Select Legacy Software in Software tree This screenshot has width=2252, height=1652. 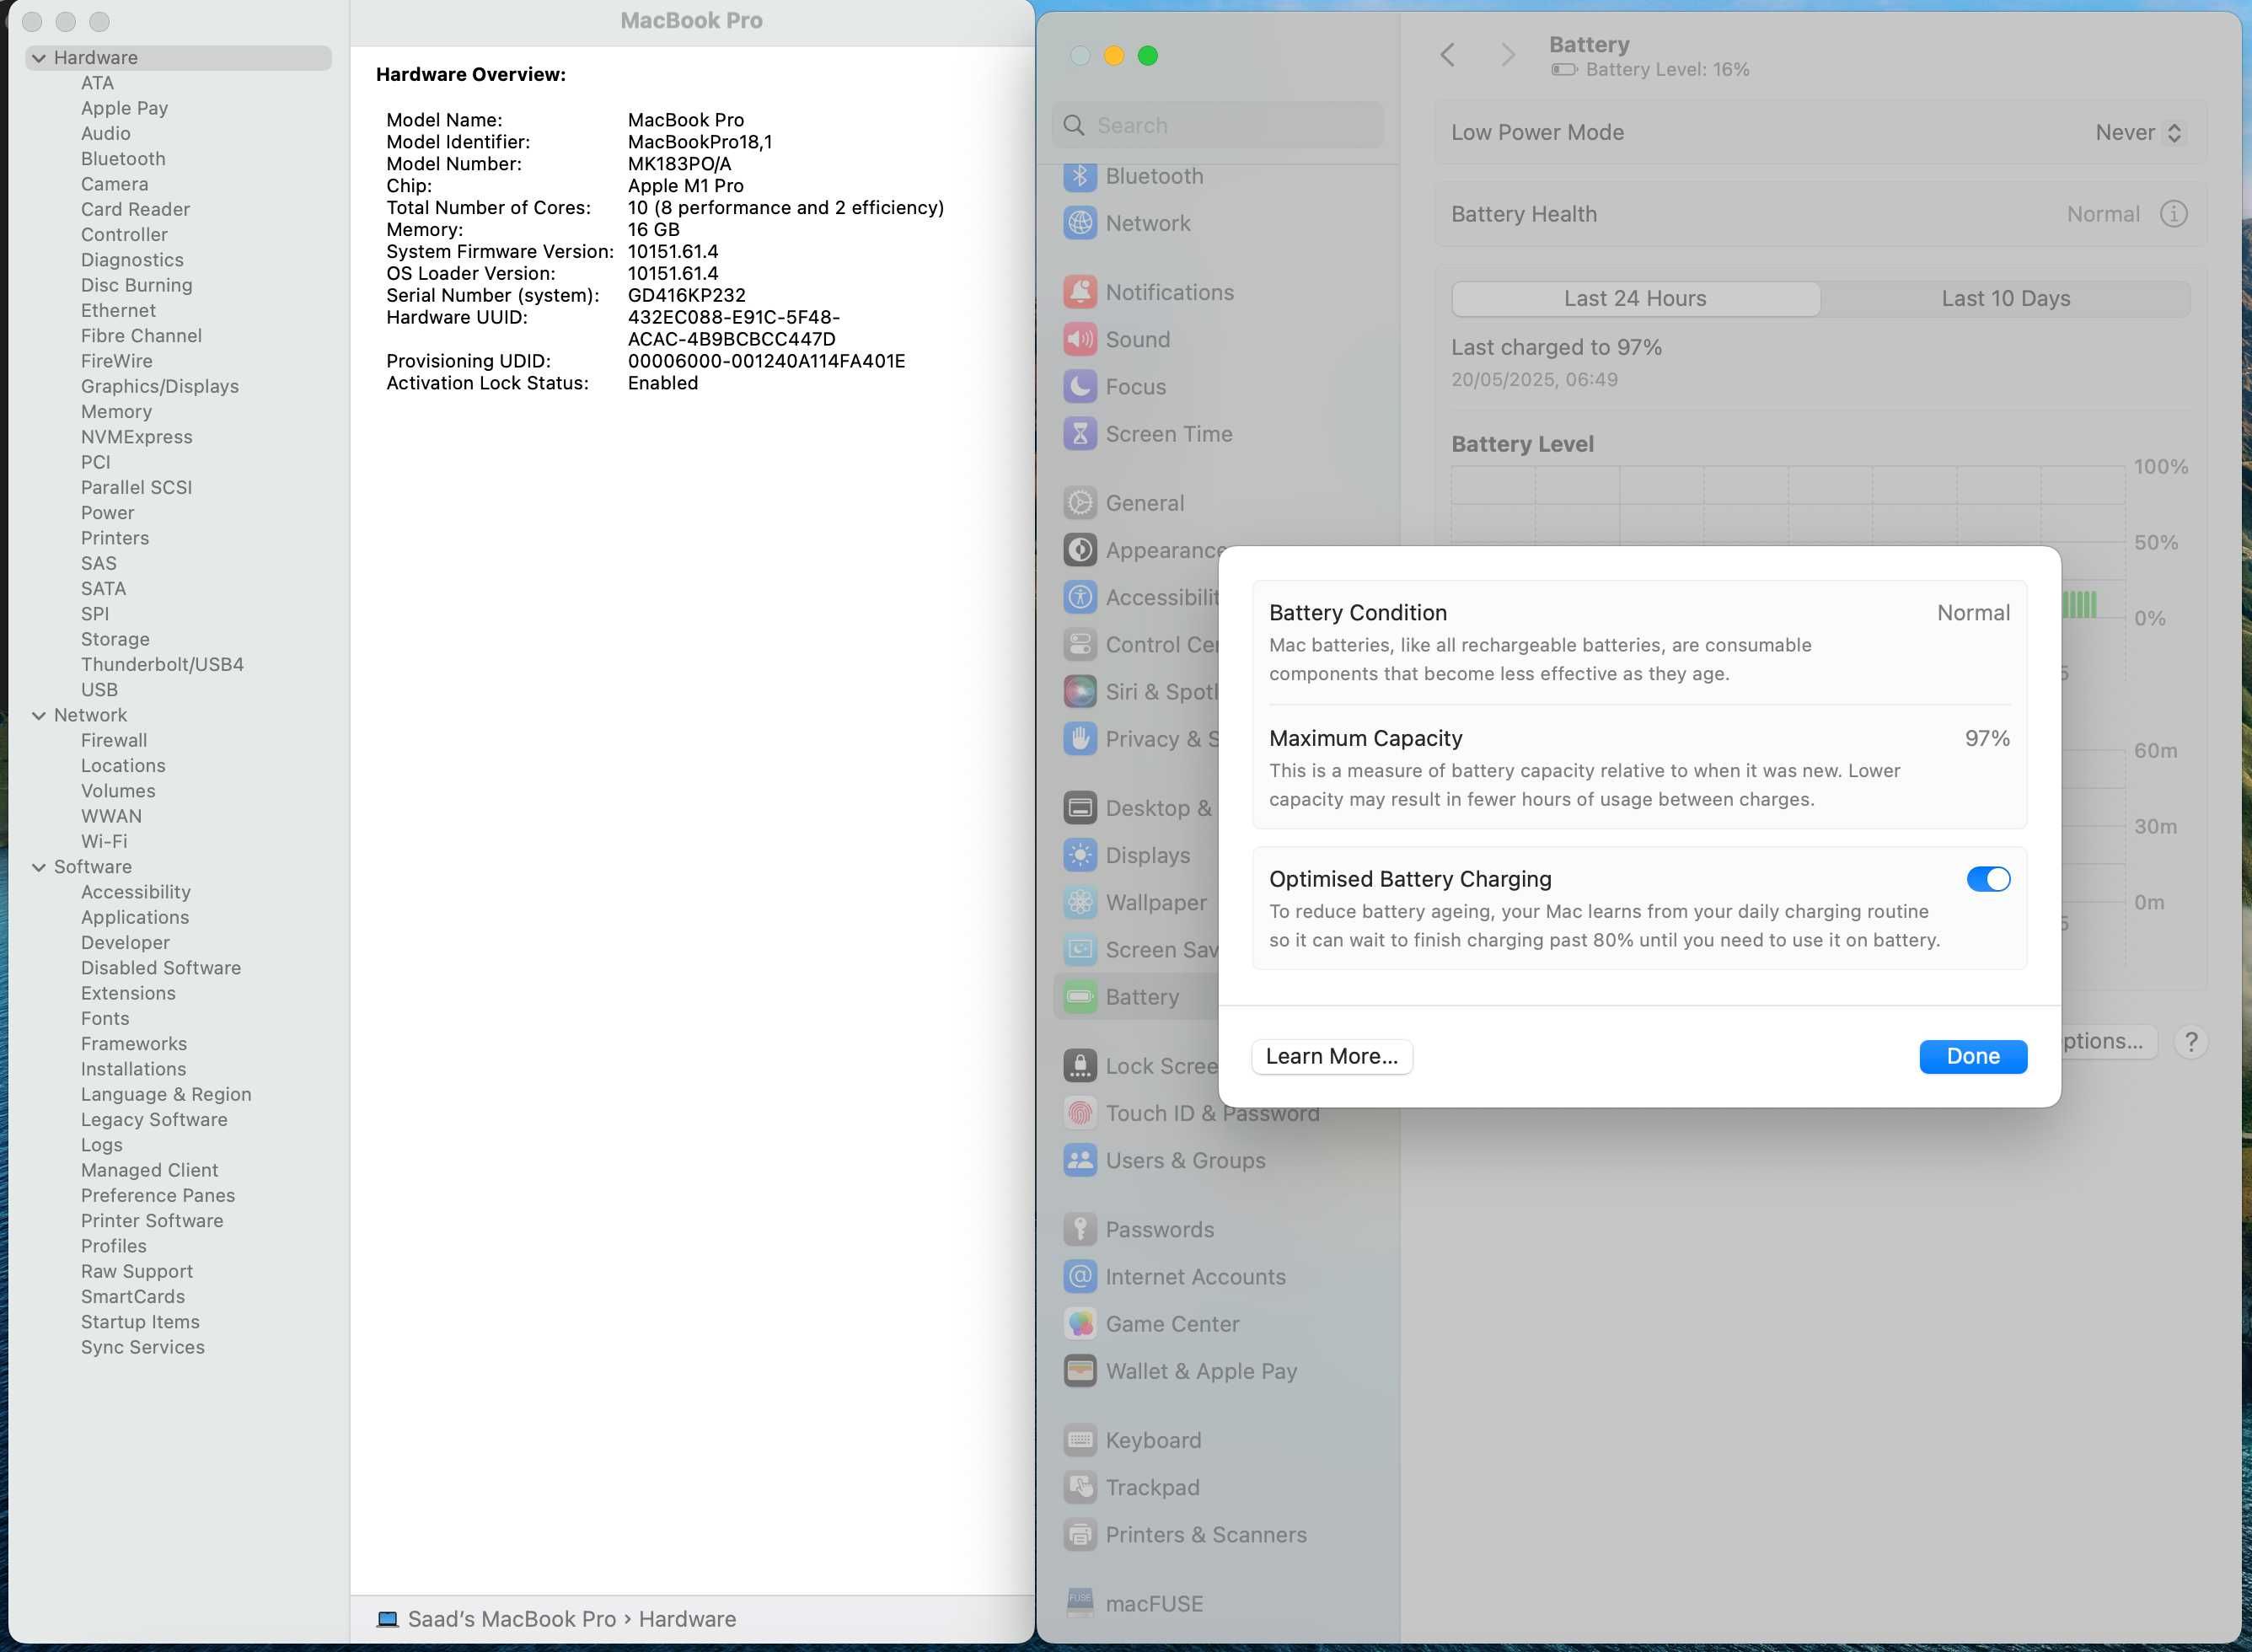(154, 1119)
